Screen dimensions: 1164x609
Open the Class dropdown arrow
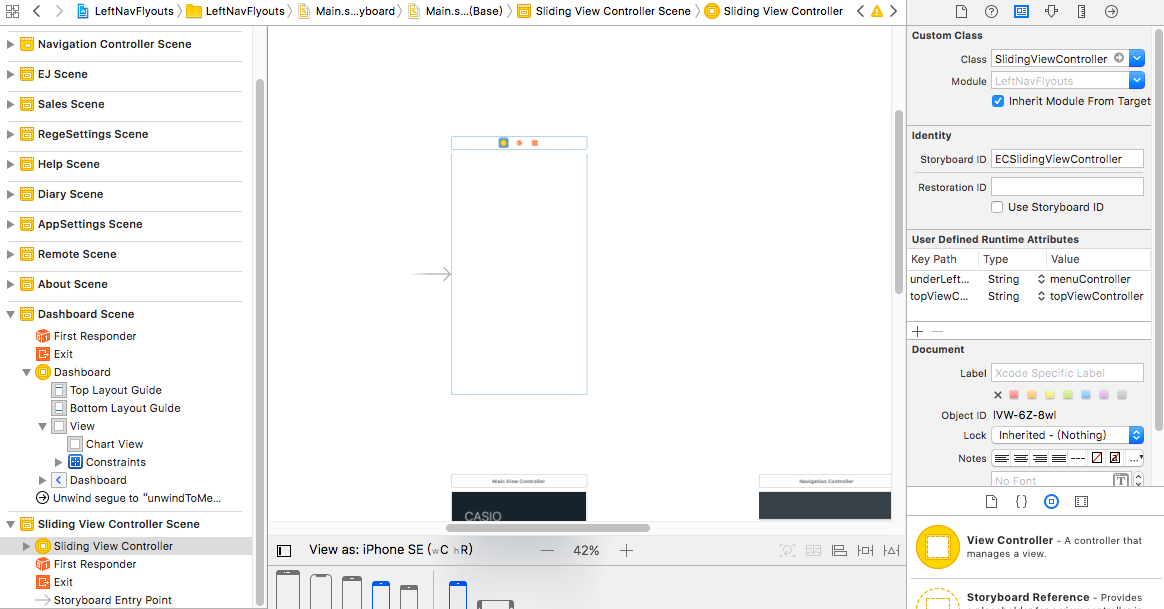1137,59
